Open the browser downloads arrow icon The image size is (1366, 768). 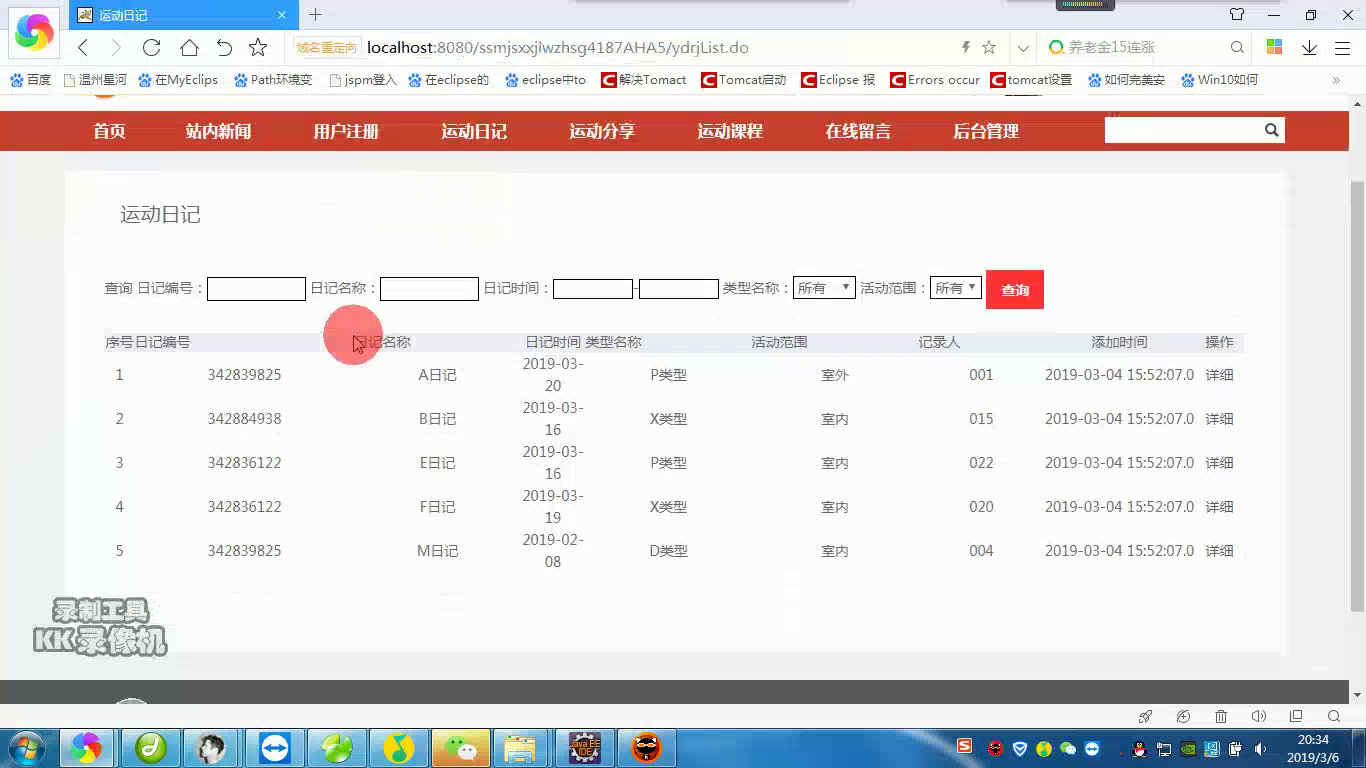coord(1309,48)
